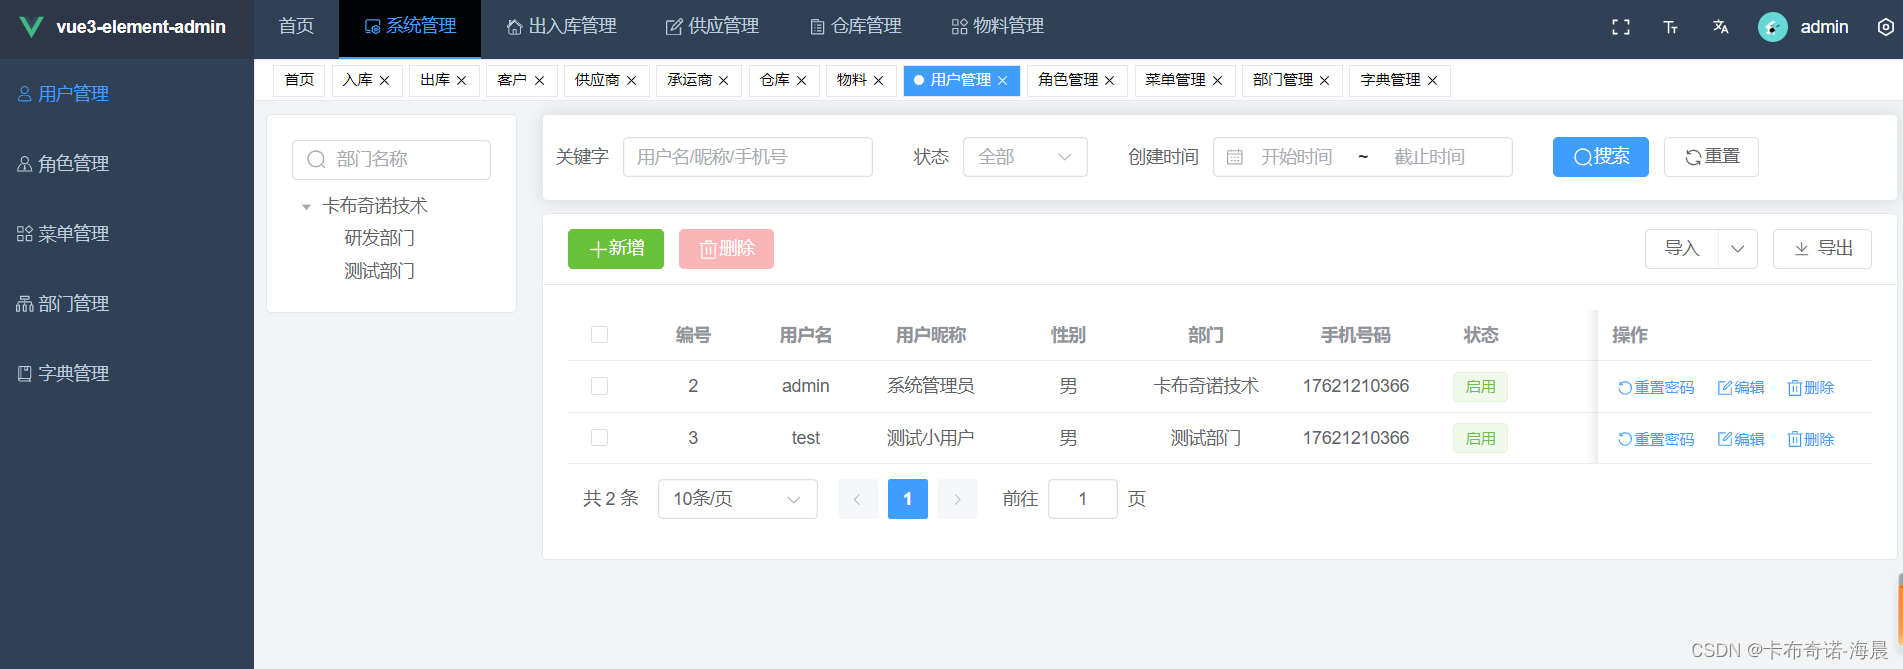Open the 状态 dropdown

click(x=1025, y=157)
